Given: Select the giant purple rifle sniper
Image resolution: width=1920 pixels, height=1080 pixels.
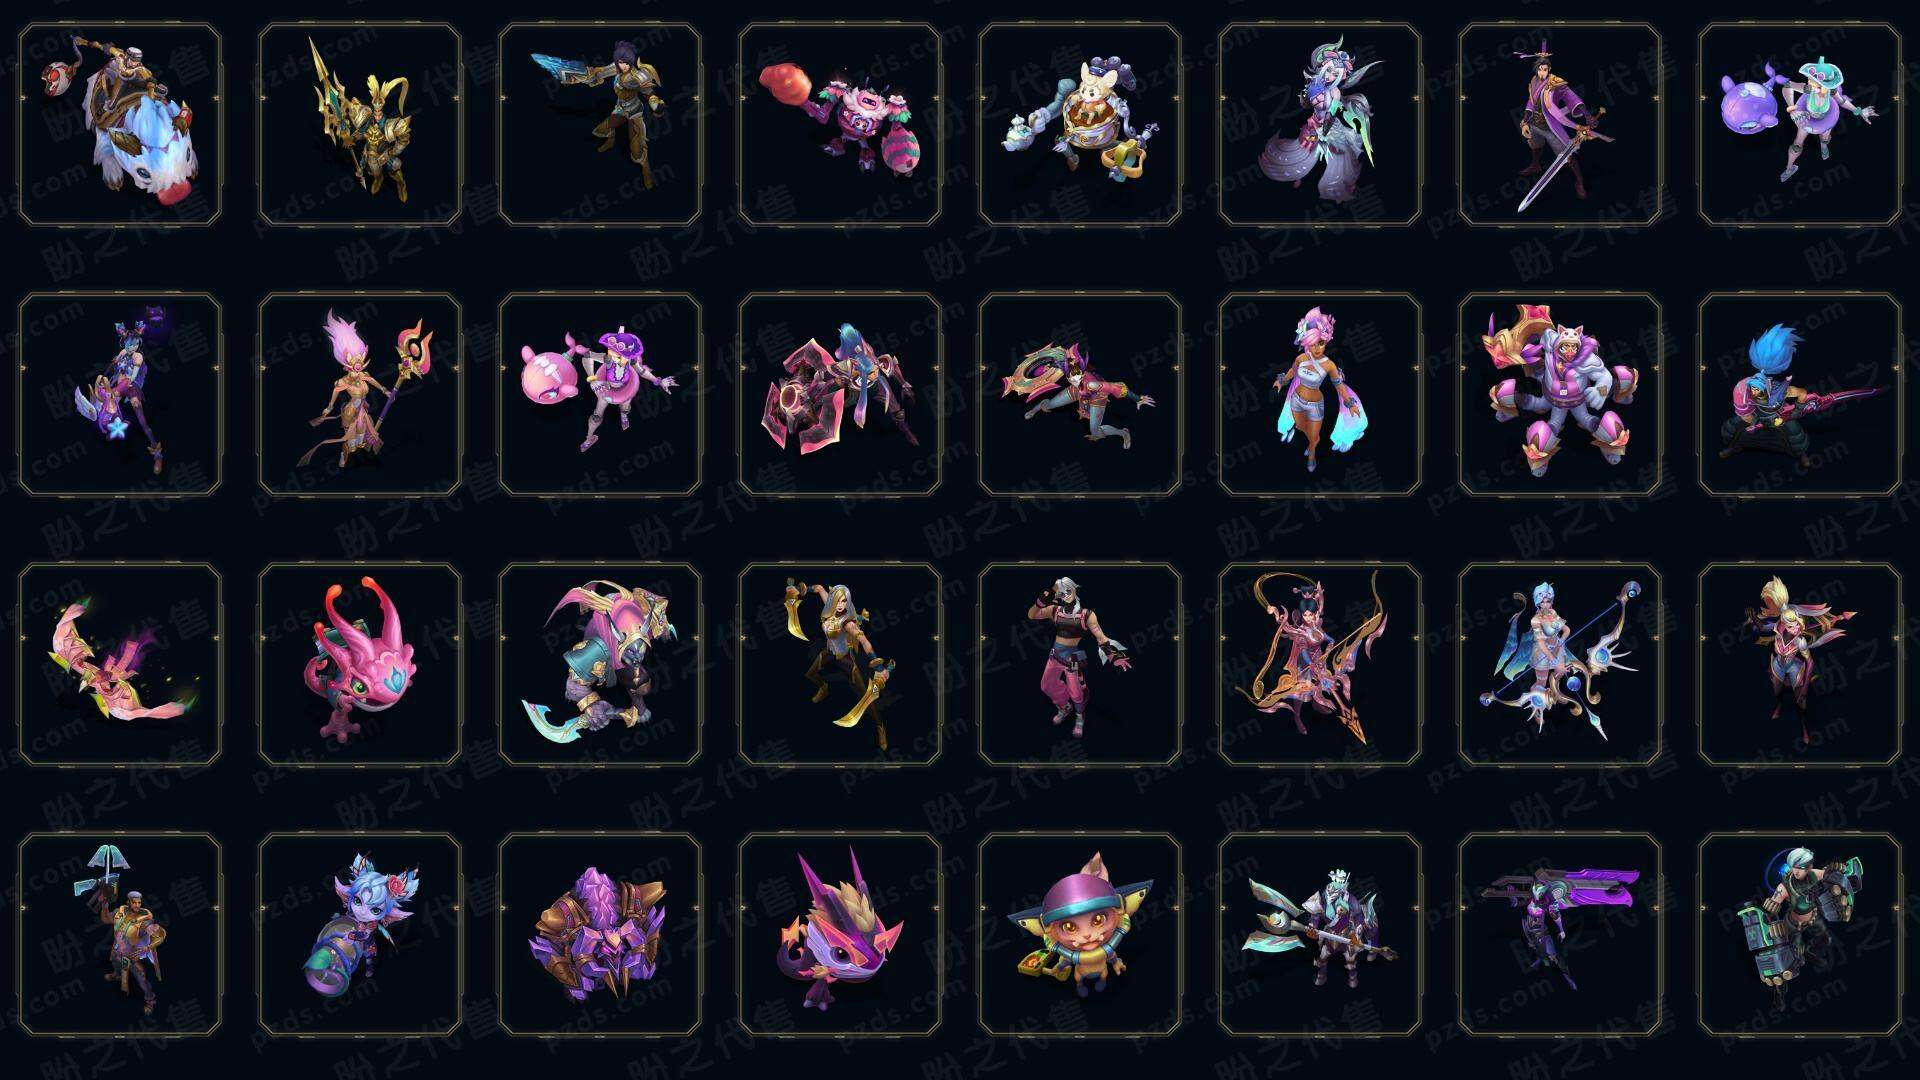Looking at the screenshot, I should 1560,934.
